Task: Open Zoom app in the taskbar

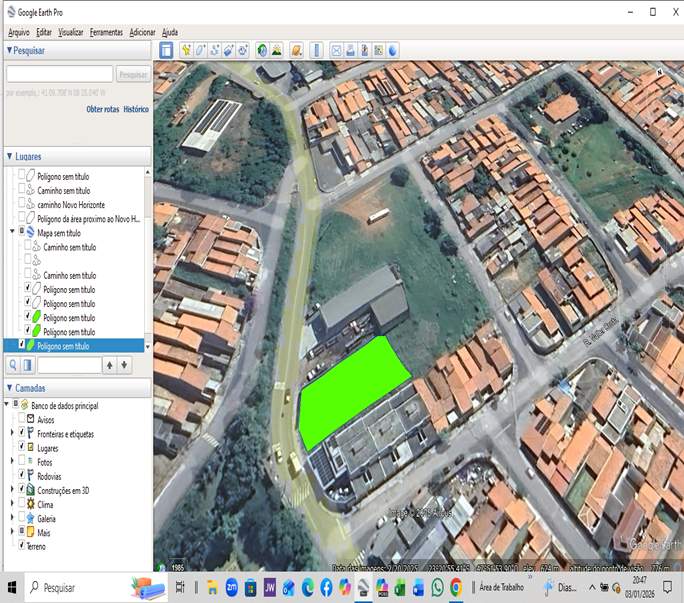Action: [x=232, y=588]
